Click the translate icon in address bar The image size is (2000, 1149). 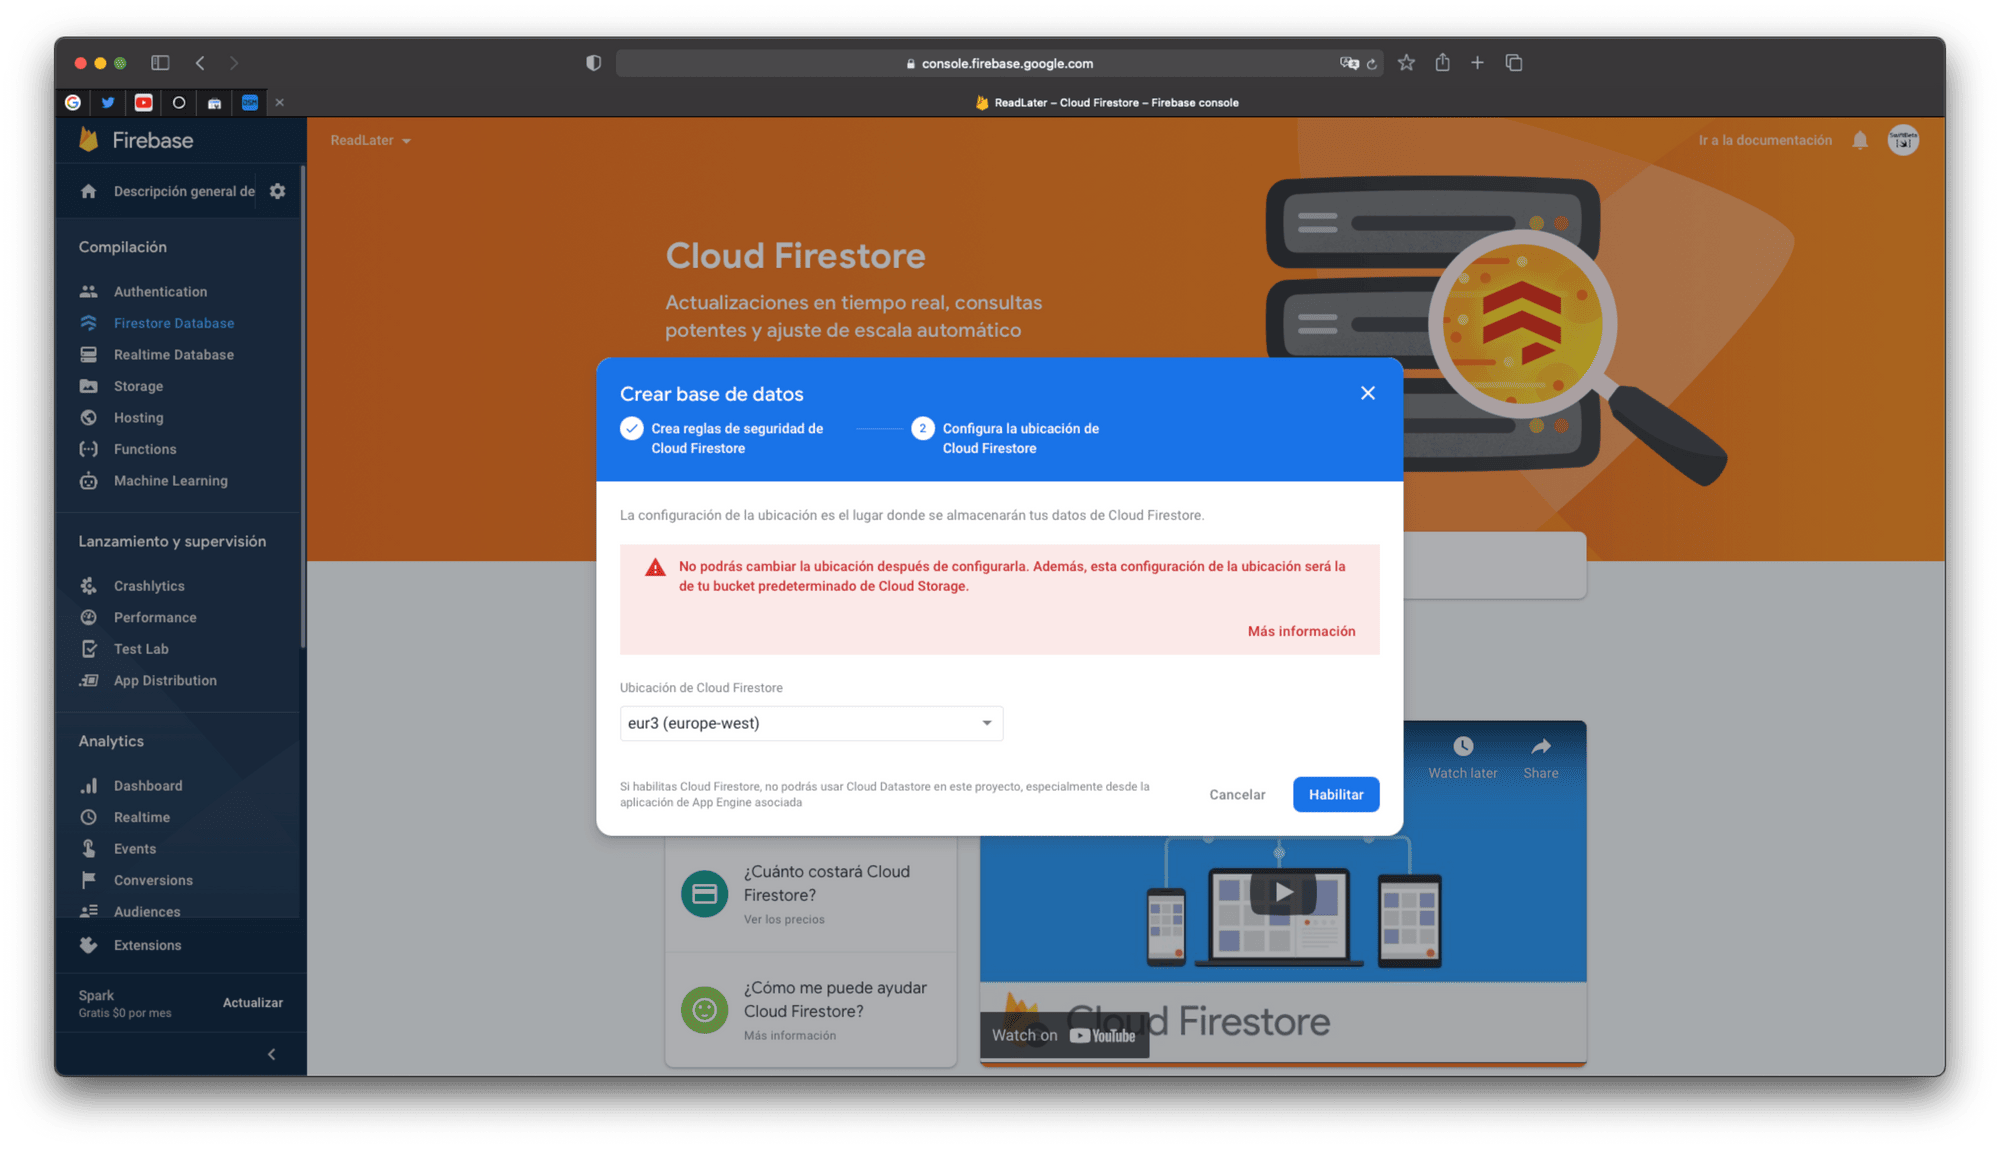coord(1349,63)
